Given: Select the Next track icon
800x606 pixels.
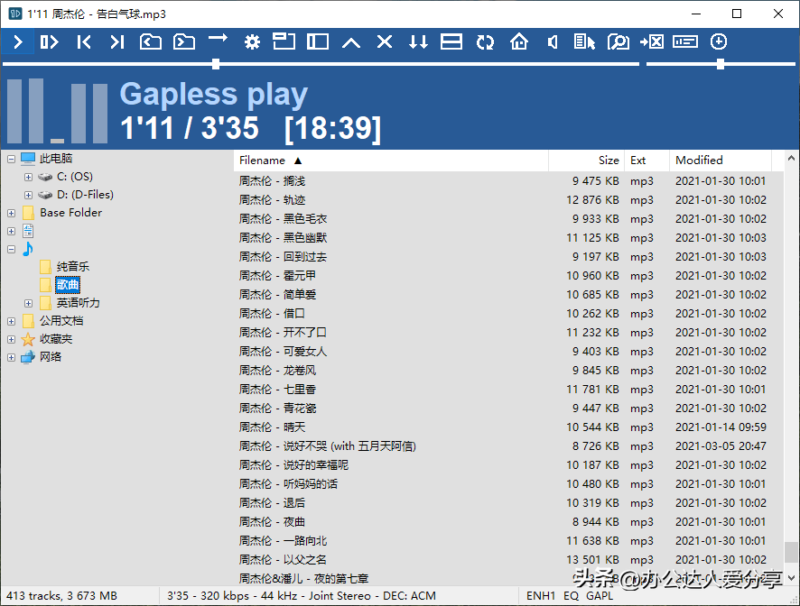Looking at the screenshot, I should click(x=116, y=42).
